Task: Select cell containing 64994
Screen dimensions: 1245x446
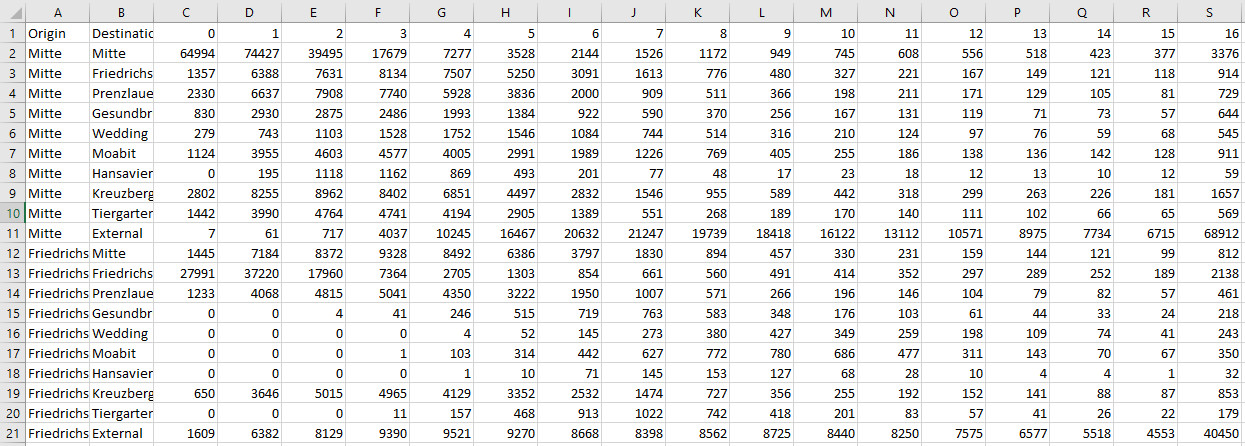Action: (x=185, y=53)
